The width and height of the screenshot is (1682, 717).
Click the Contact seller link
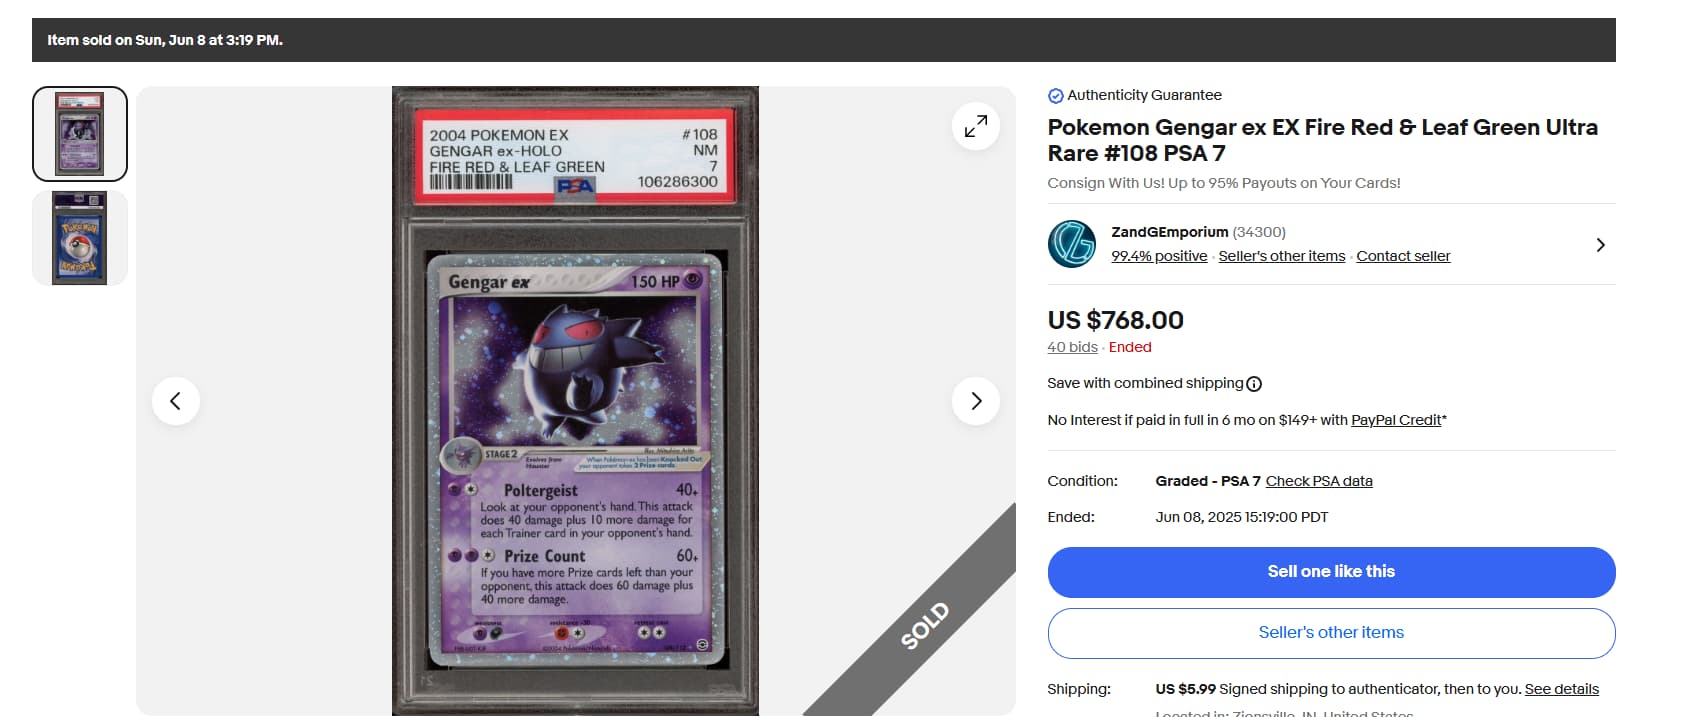[x=1403, y=256]
